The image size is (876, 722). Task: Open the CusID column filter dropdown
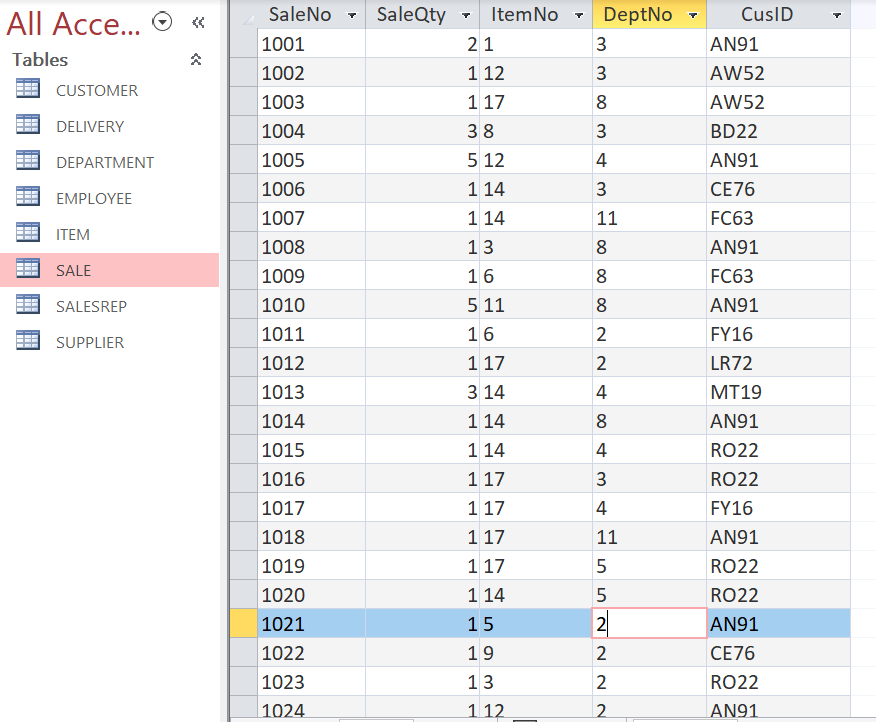tap(838, 15)
